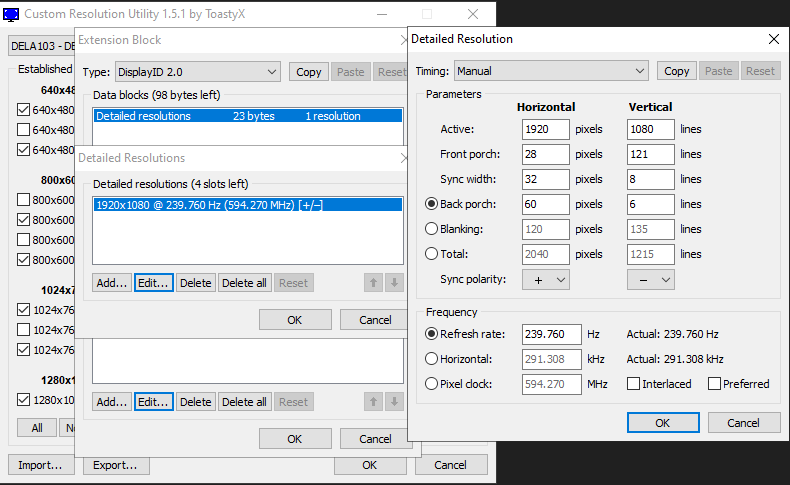
Task: Select the Back porch radio button
Action: coord(431,204)
